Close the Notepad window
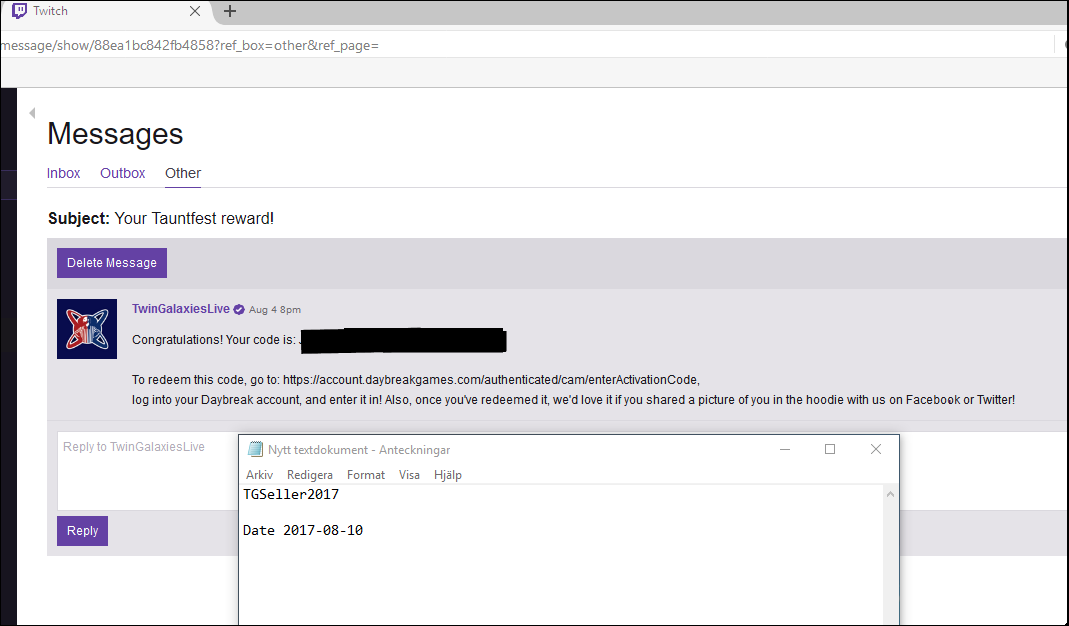 pyautogui.click(x=876, y=449)
